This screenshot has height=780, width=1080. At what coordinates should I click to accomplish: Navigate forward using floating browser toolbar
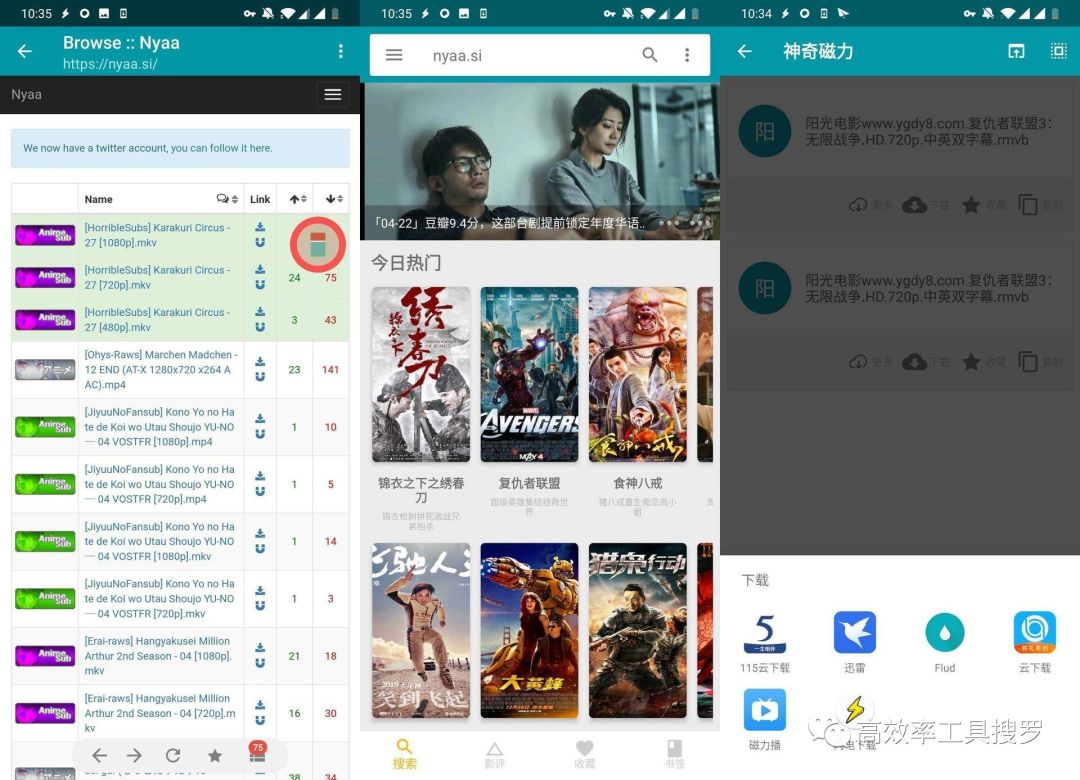click(134, 755)
